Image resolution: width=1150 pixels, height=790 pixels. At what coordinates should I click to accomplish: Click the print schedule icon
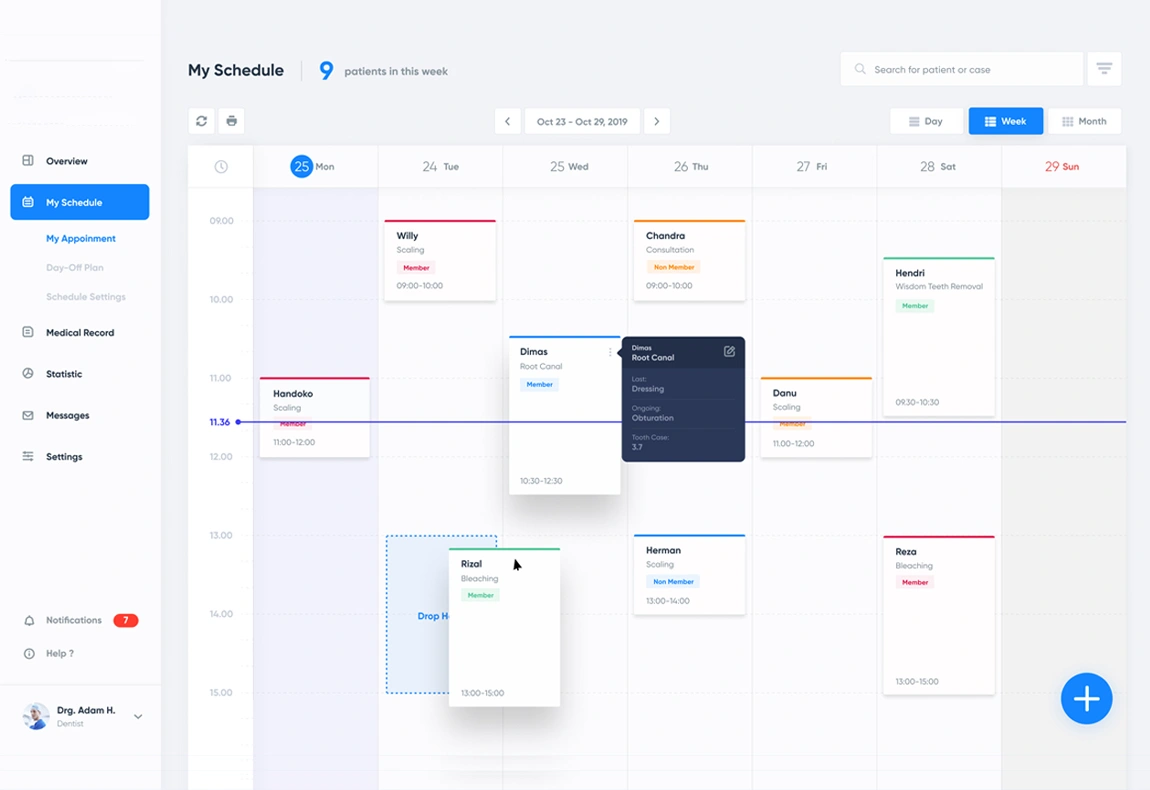(x=231, y=120)
